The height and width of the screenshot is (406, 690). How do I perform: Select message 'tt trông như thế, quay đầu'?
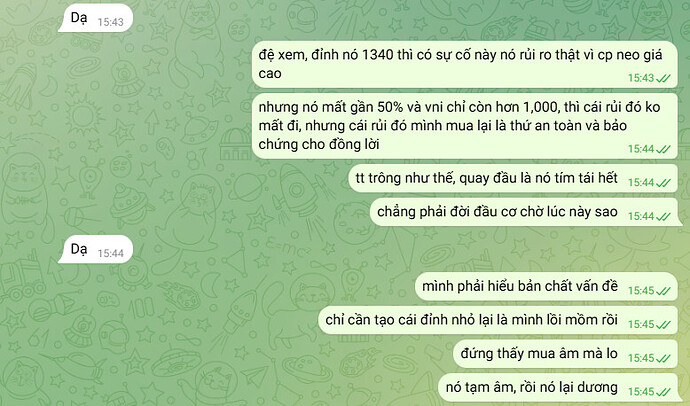[513, 178]
